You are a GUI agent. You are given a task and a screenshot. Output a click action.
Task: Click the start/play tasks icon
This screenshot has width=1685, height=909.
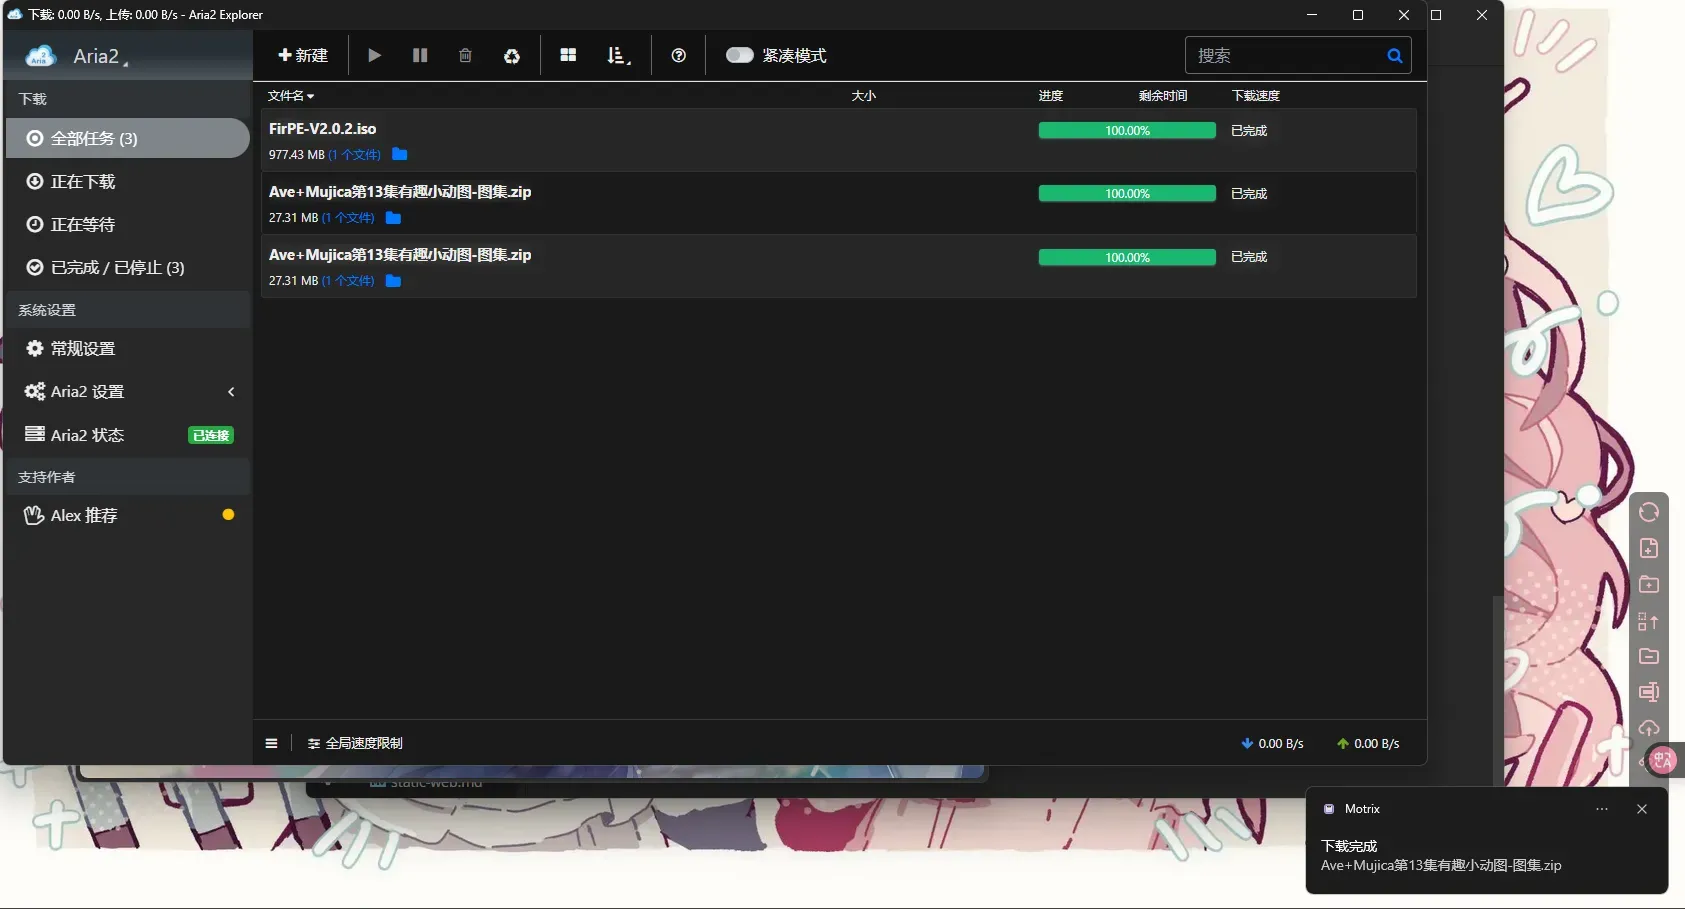point(374,56)
